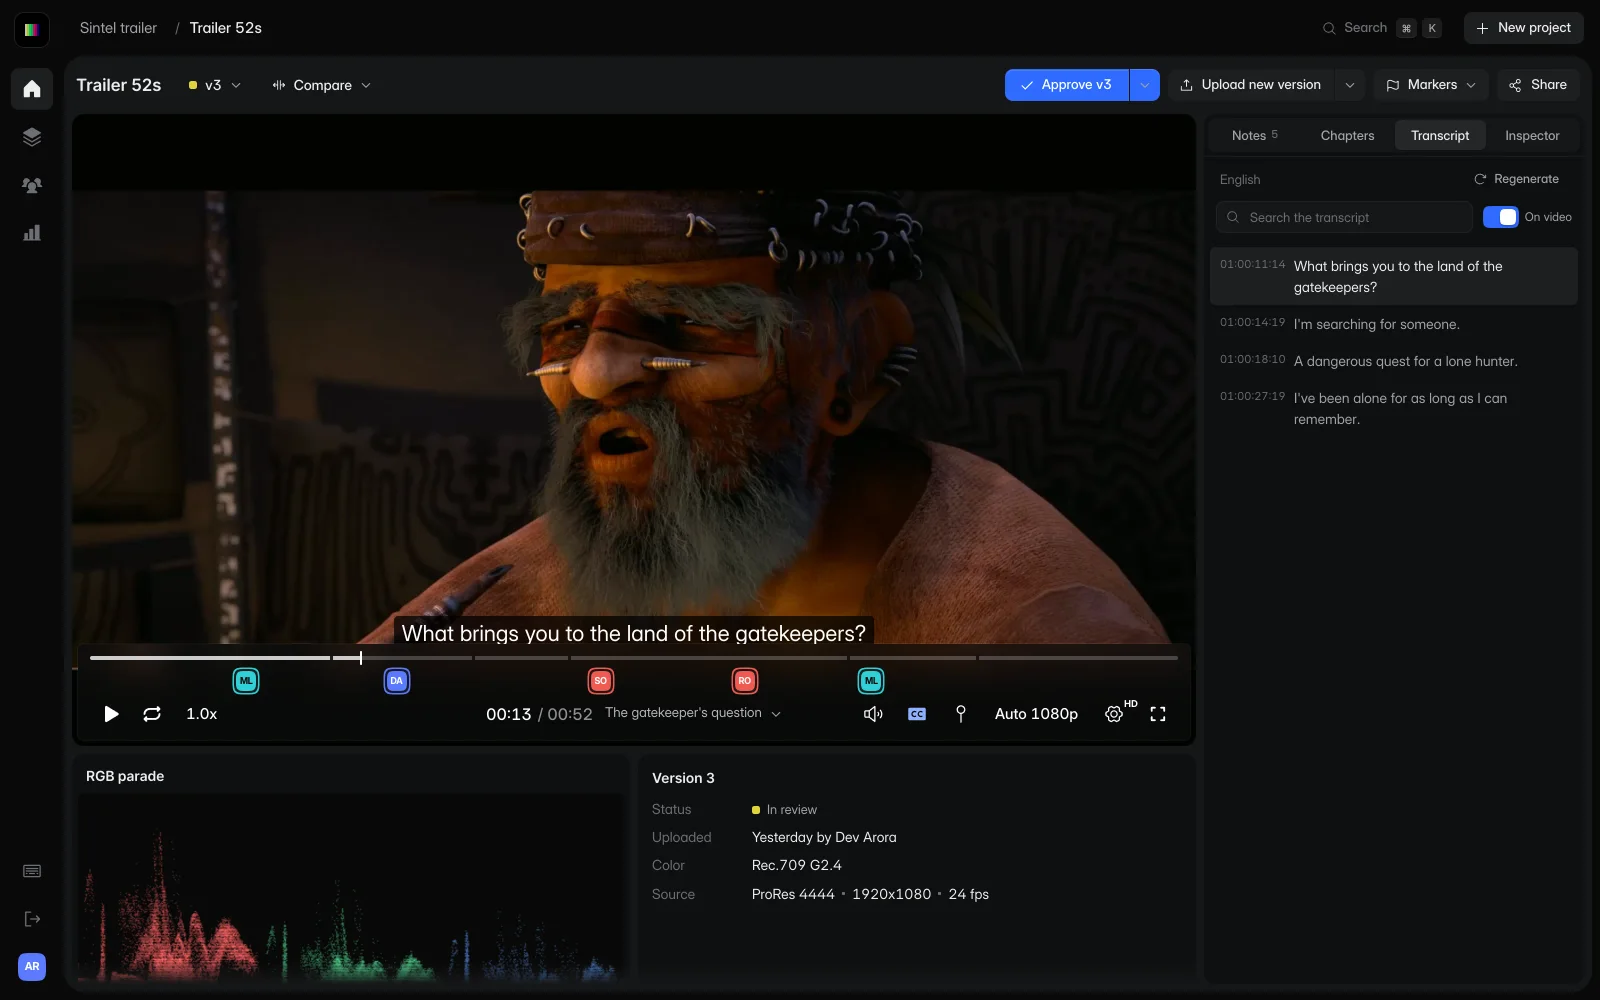Expand the Approve v3 arrow options
The height and width of the screenshot is (1000, 1600).
(1145, 85)
